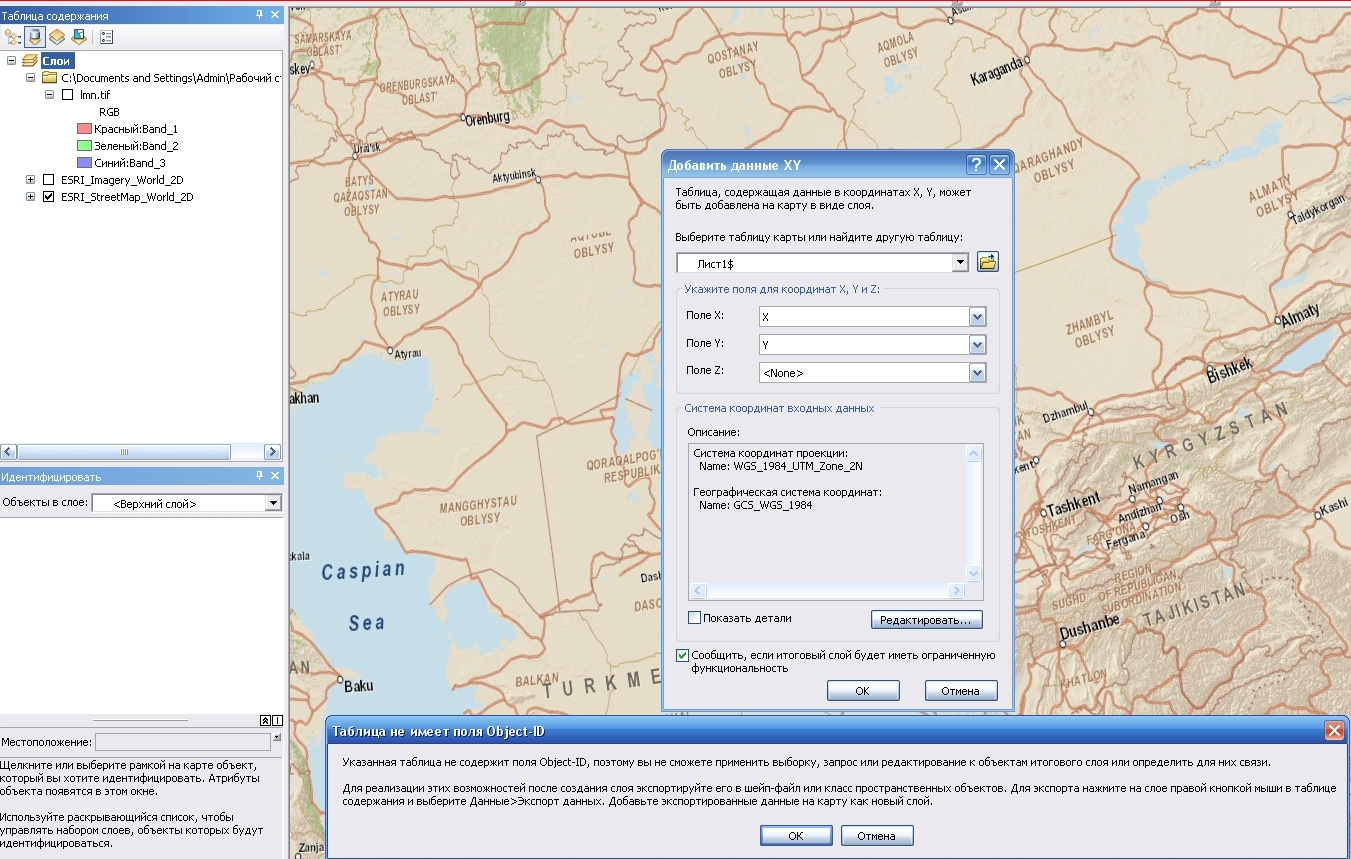
Task: Click the red Красный:Band_1 color swatch
Action: coord(84,129)
